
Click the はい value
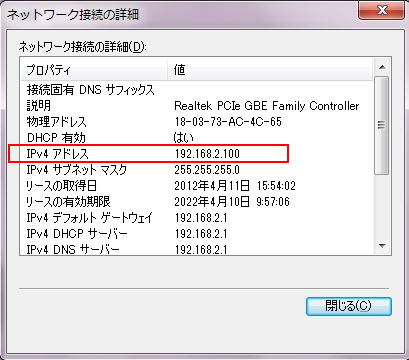(x=183, y=138)
